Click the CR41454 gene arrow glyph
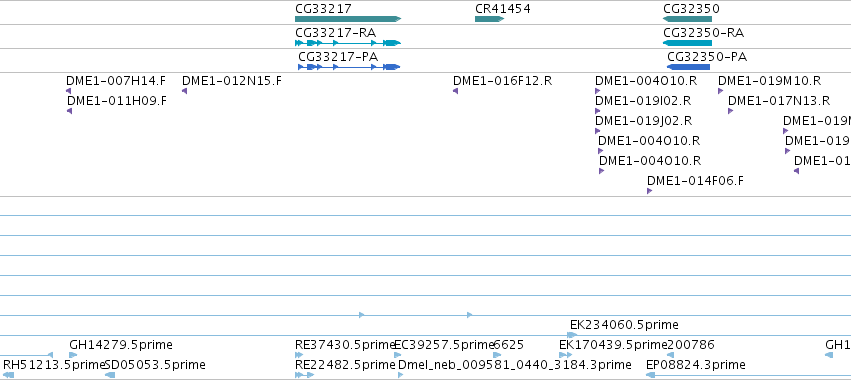851x380 pixels. [x=490, y=19]
